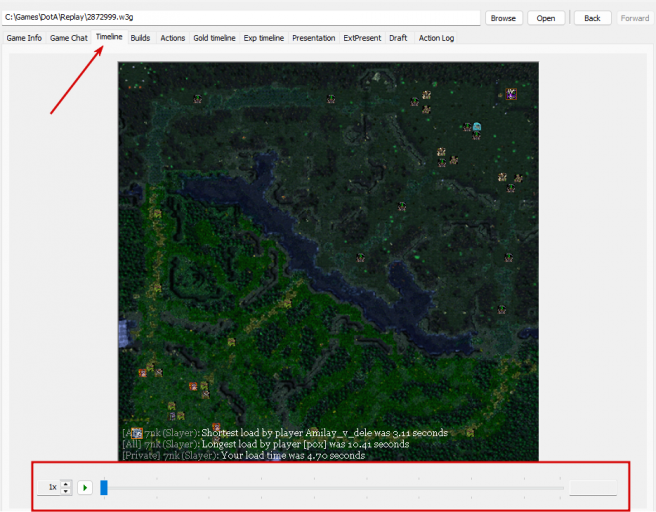The width and height of the screenshot is (656, 512).
Task: Click the 'Shortest load by player' chat line
Action: [x=285, y=433]
